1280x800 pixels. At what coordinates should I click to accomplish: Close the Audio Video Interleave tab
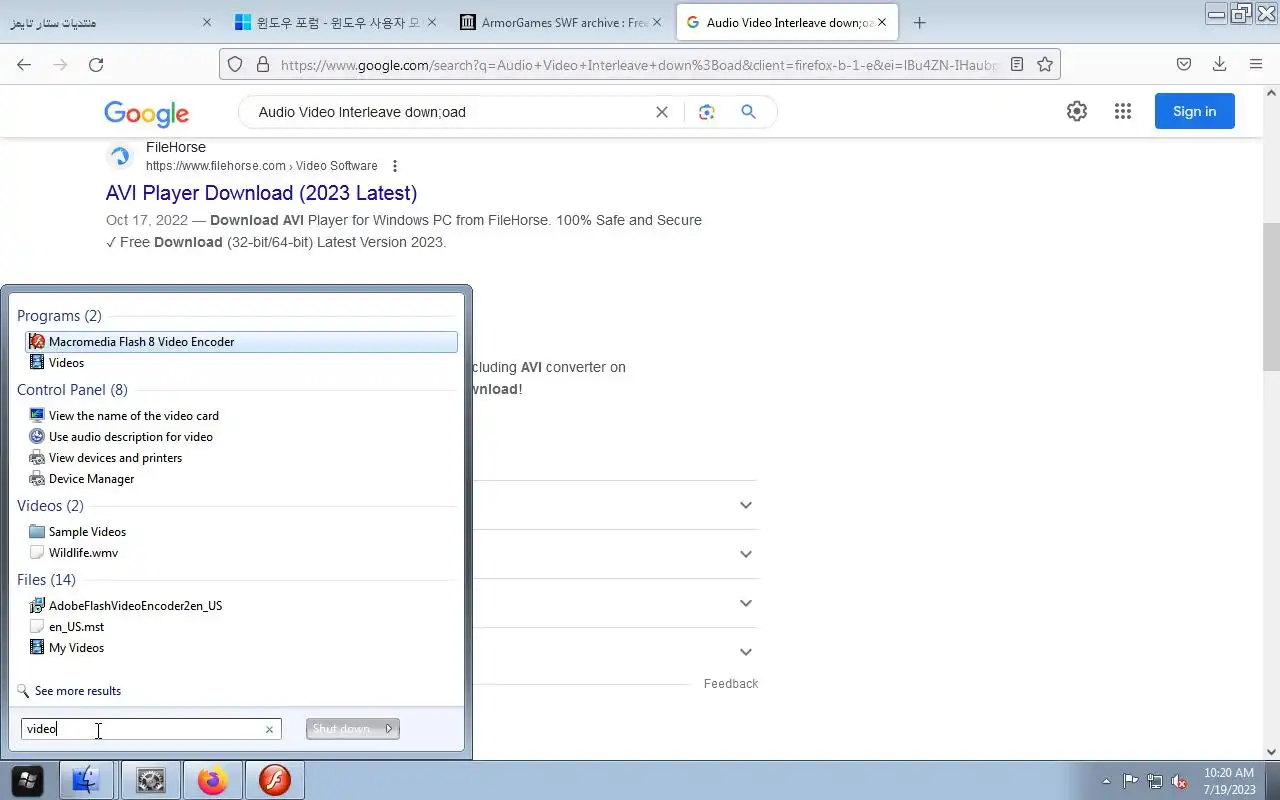click(882, 22)
